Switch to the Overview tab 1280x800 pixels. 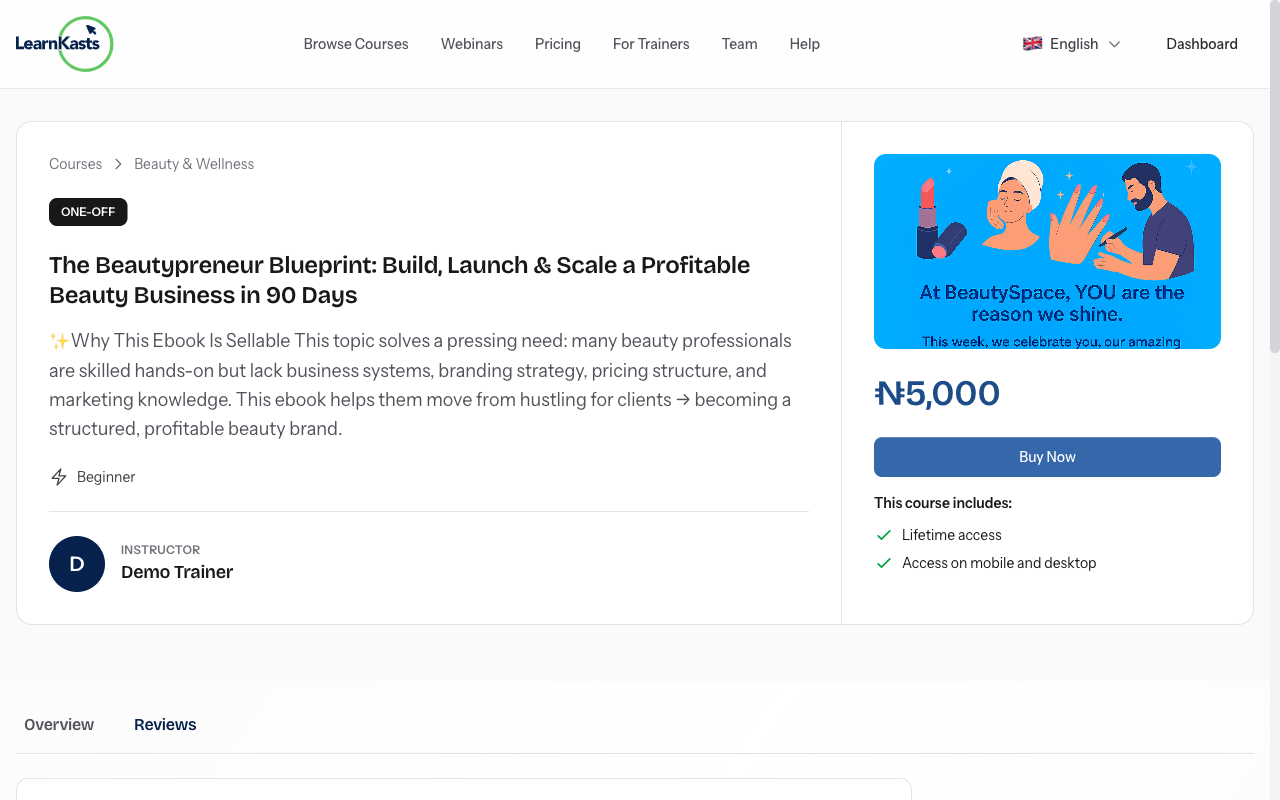(59, 724)
